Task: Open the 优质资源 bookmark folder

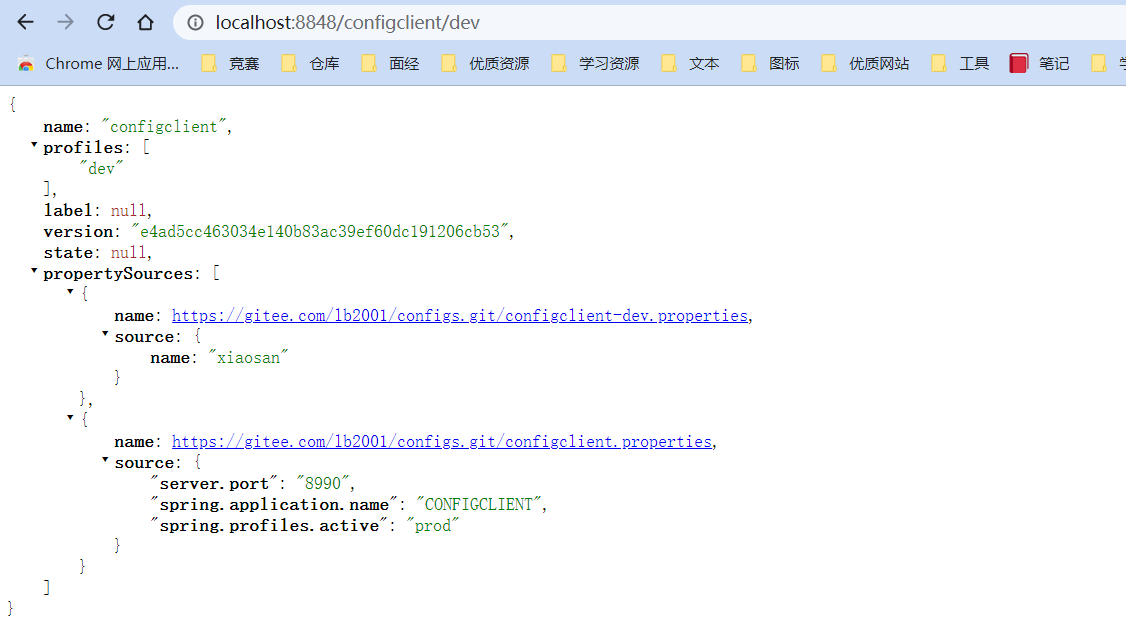Action: (485, 64)
